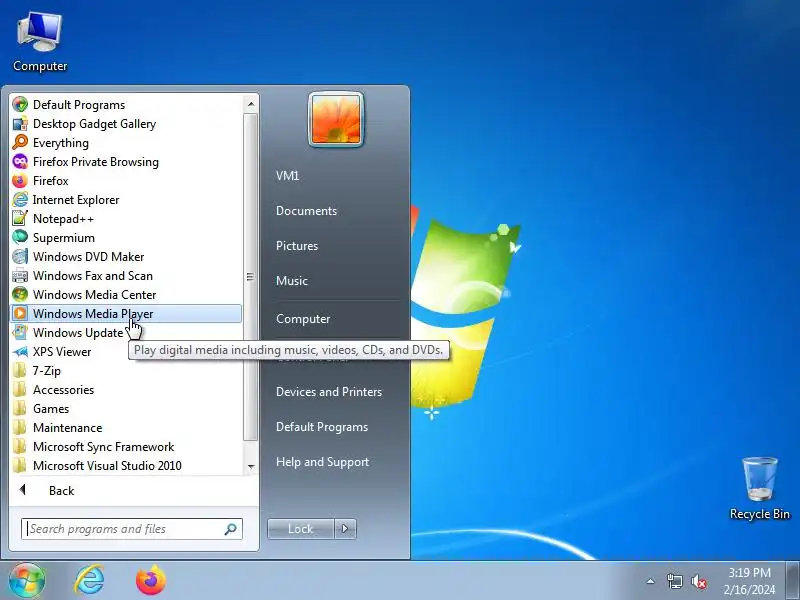Click the search magnifier icon
This screenshot has height=600, width=800.
click(231, 529)
